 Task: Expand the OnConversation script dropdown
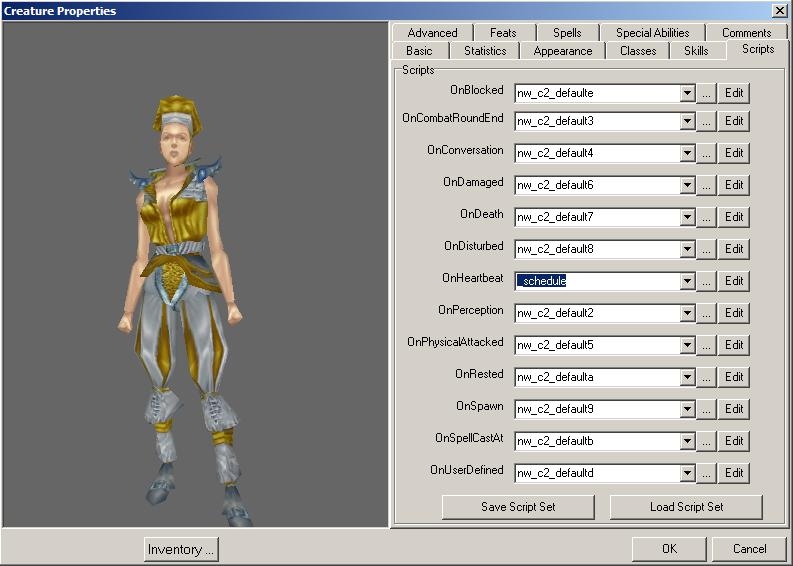[x=687, y=153]
